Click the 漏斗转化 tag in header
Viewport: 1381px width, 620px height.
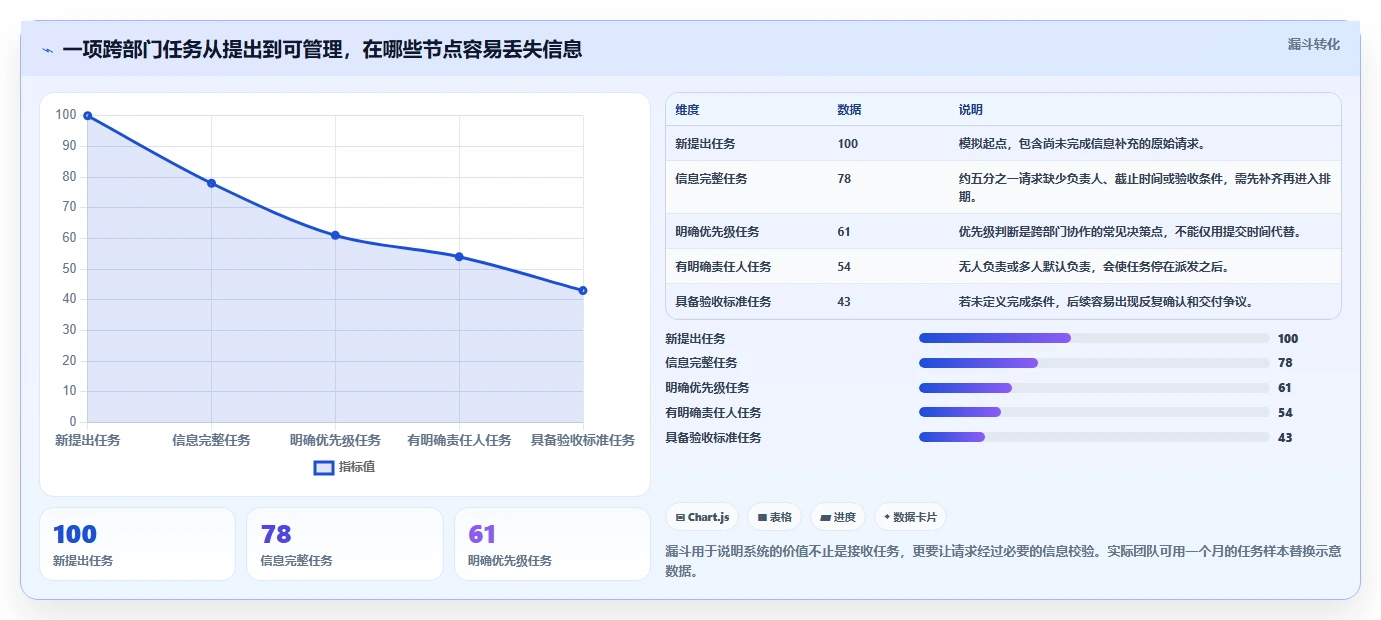tap(1313, 44)
